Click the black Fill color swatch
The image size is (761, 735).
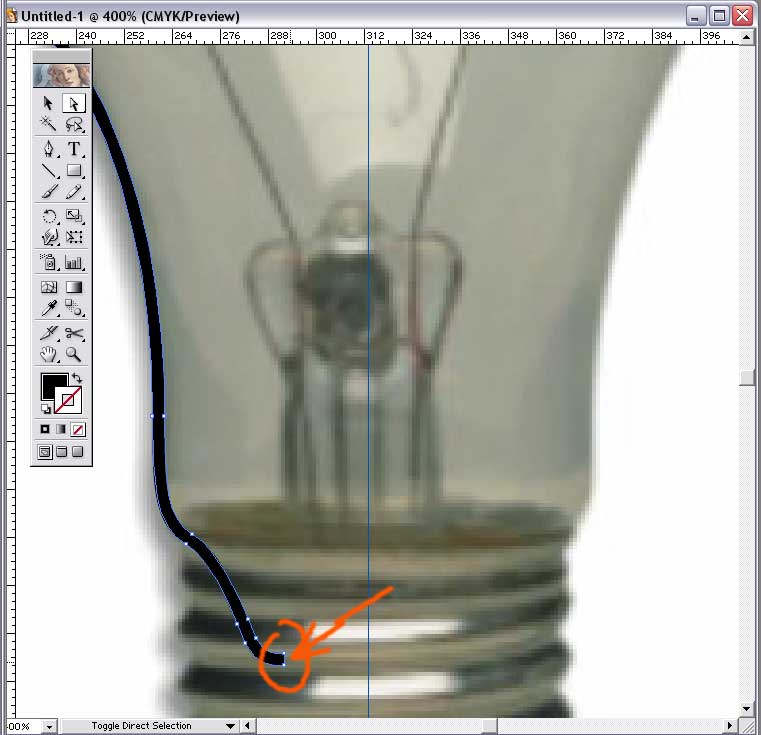coord(50,384)
